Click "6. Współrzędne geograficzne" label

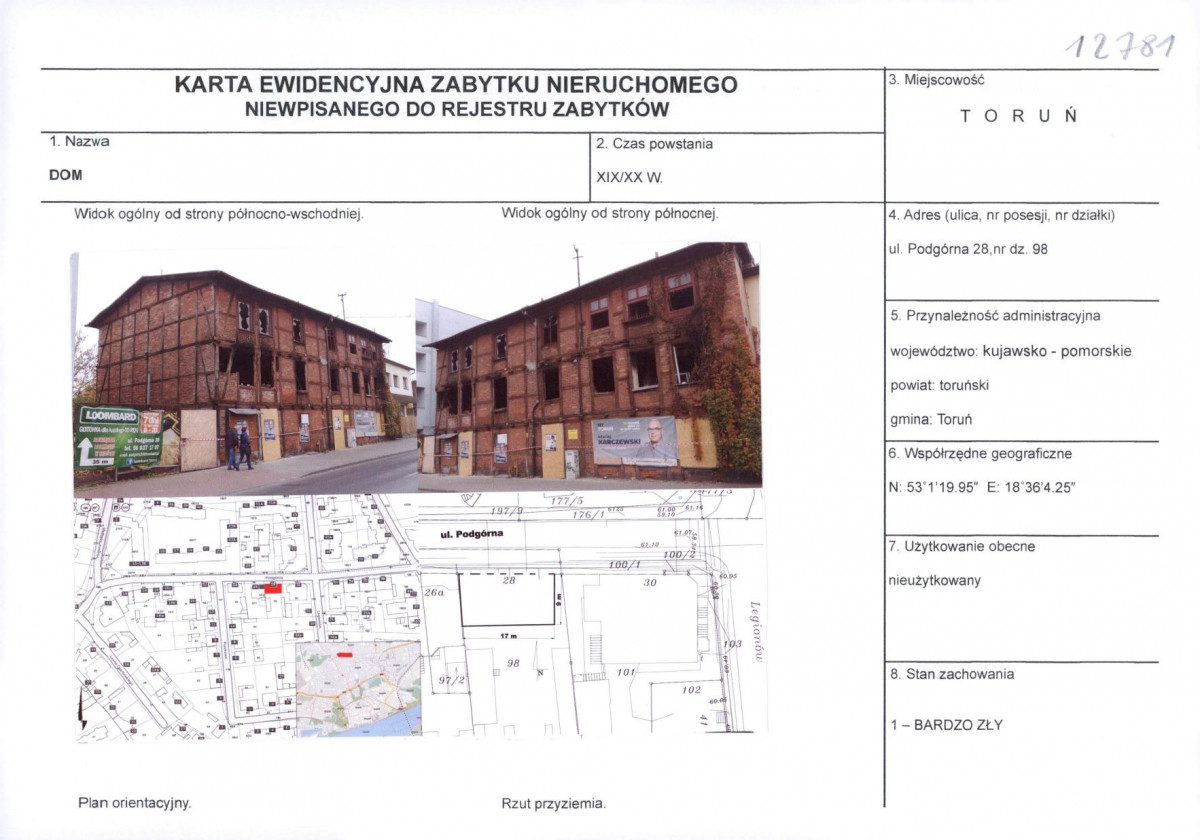click(980, 453)
